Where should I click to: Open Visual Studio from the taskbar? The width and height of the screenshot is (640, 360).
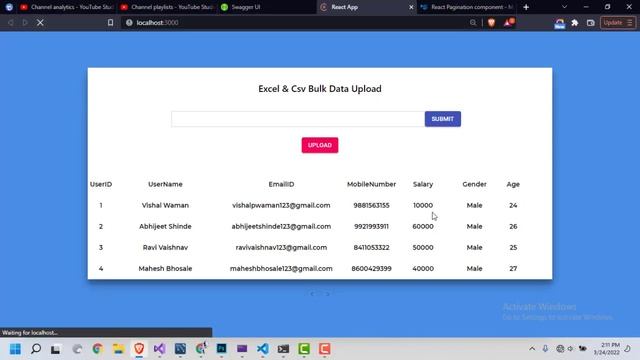tap(160, 349)
